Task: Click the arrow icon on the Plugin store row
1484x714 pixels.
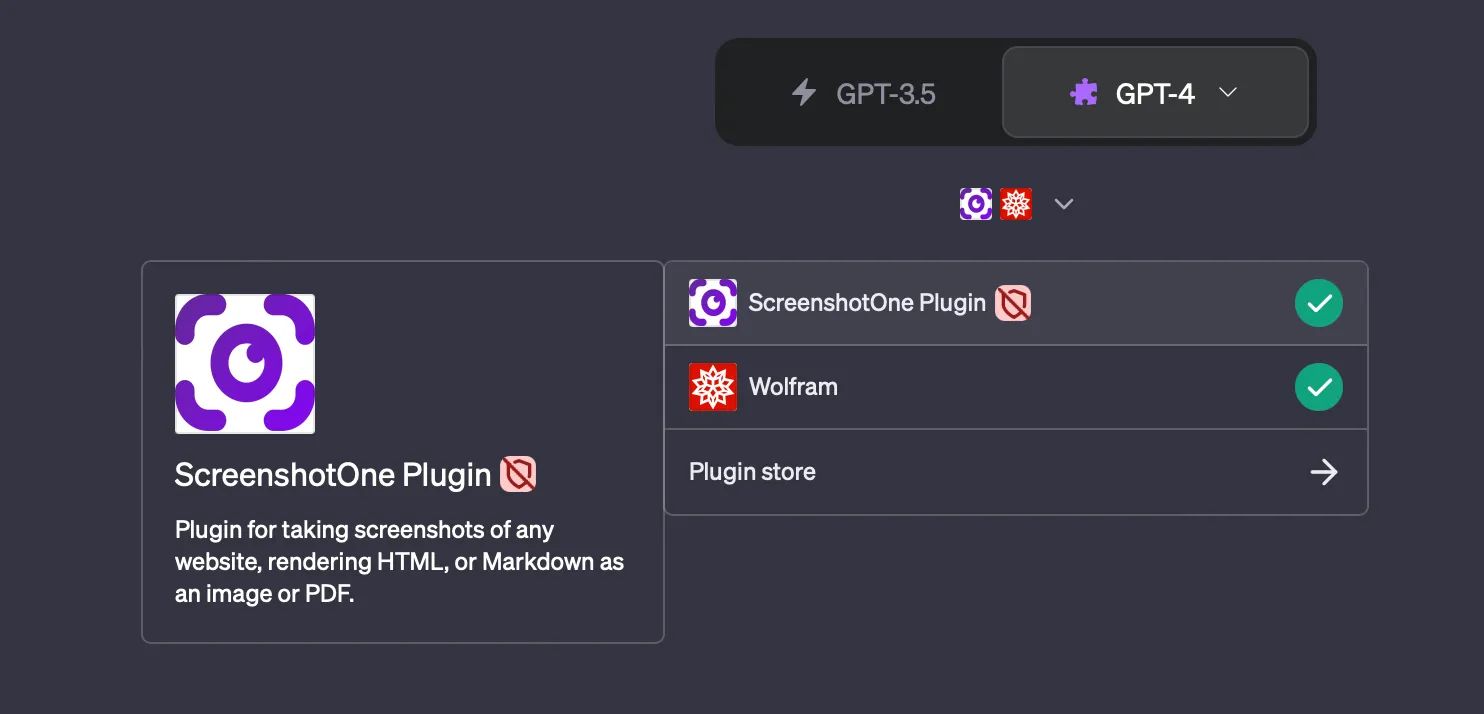Action: 1324,472
